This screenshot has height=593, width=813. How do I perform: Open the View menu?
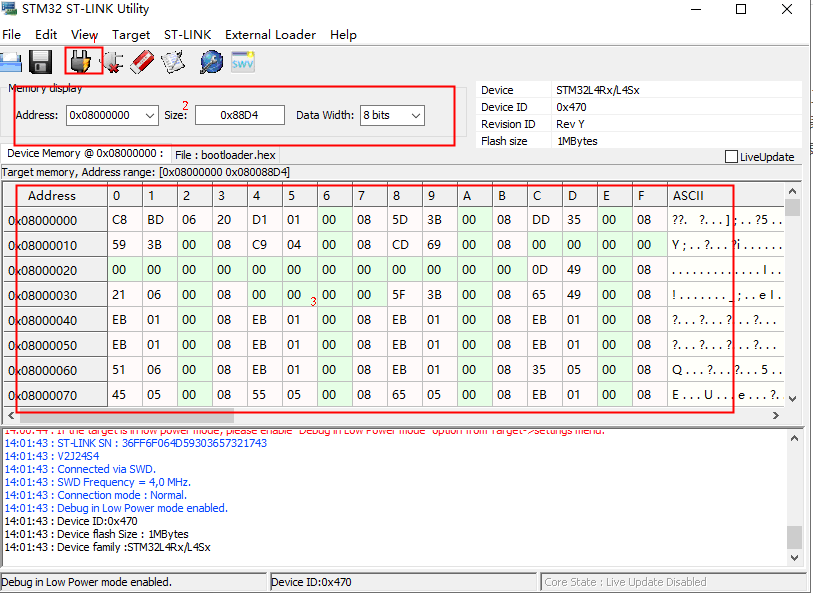[x=85, y=34]
